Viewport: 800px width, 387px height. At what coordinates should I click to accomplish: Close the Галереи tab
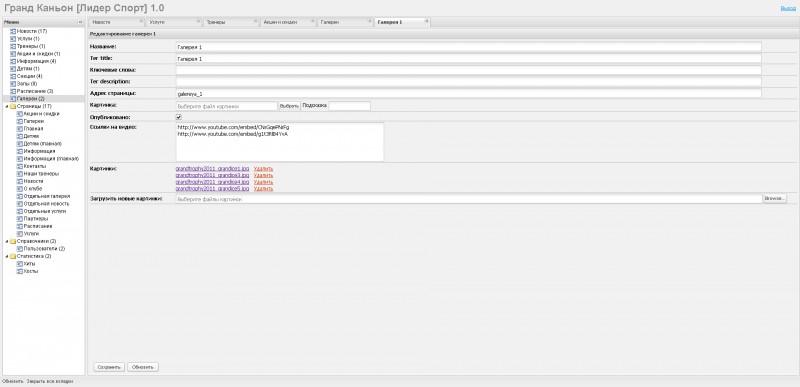click(x=370, y=21)
